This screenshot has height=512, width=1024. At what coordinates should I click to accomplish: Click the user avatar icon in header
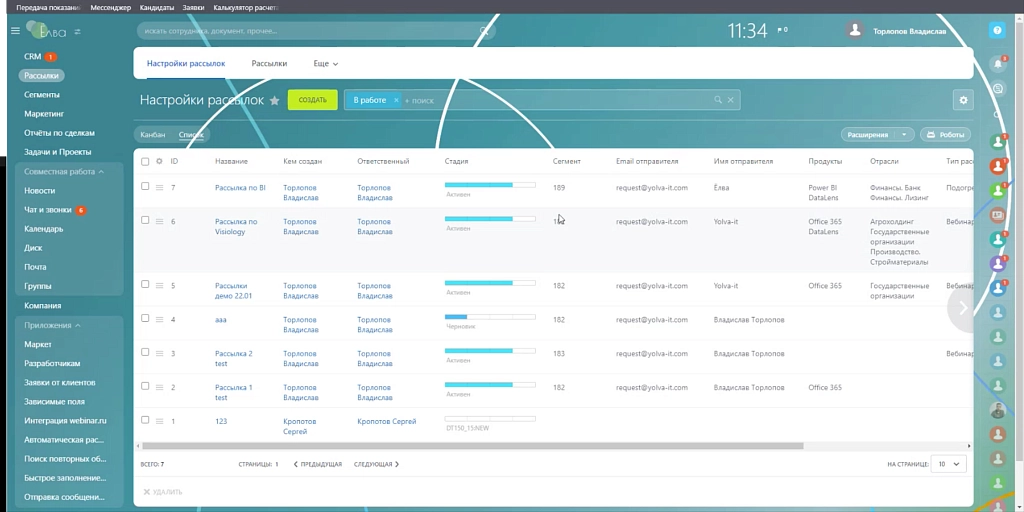pyautogui.click(x=854, y=30)
